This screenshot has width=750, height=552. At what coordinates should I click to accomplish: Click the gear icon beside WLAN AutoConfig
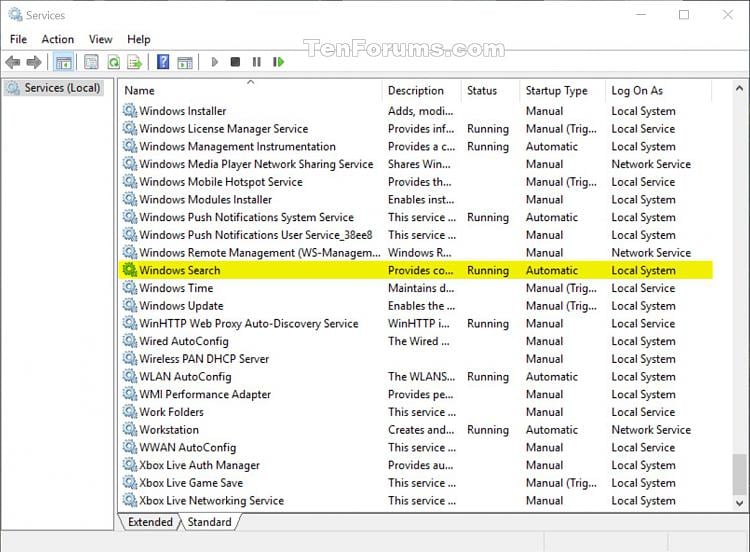point(130,376)
